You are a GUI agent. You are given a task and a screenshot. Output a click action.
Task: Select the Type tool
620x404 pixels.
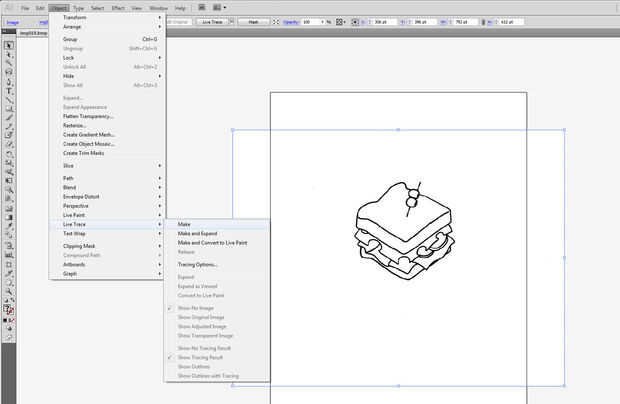click(9, 91)
